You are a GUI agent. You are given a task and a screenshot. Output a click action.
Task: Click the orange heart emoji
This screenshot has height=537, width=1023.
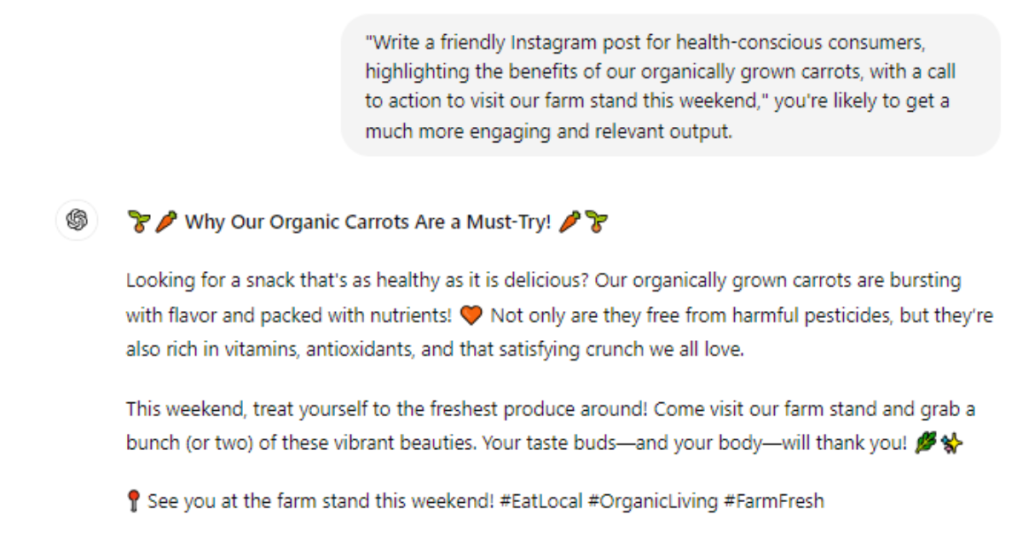click(472, 316)
